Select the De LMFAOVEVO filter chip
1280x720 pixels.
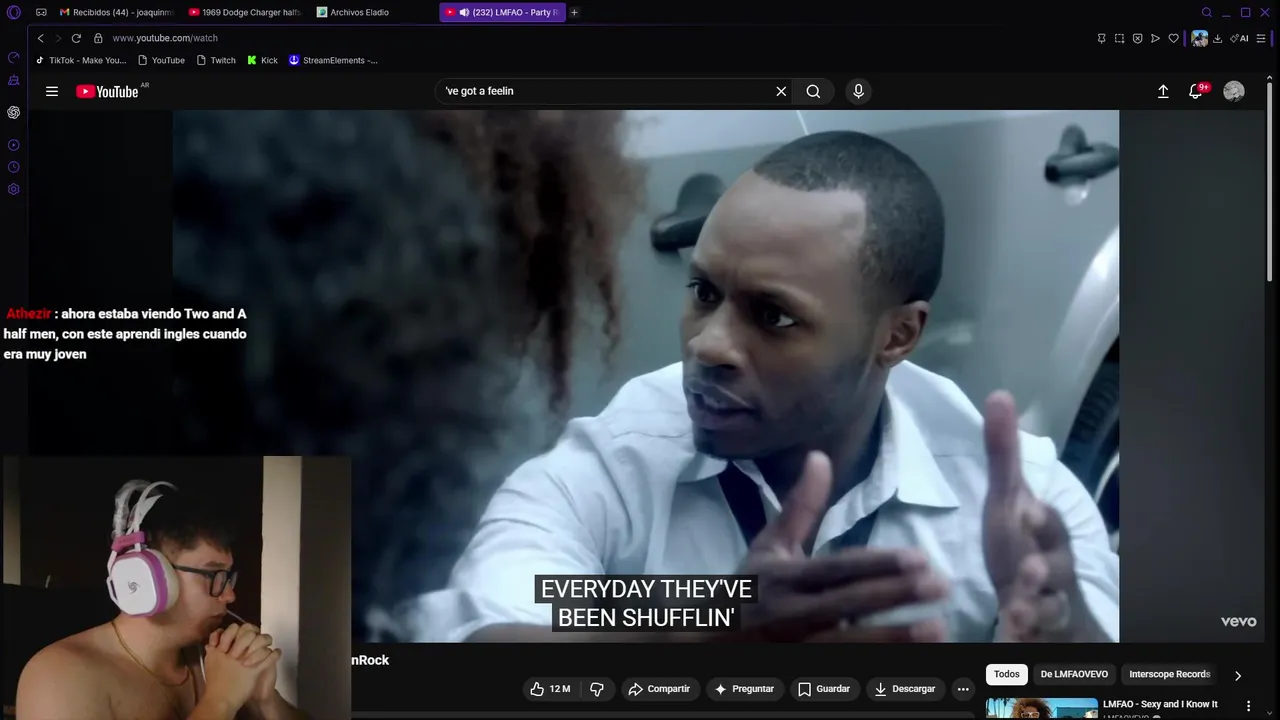click(x=1074, y=675)
